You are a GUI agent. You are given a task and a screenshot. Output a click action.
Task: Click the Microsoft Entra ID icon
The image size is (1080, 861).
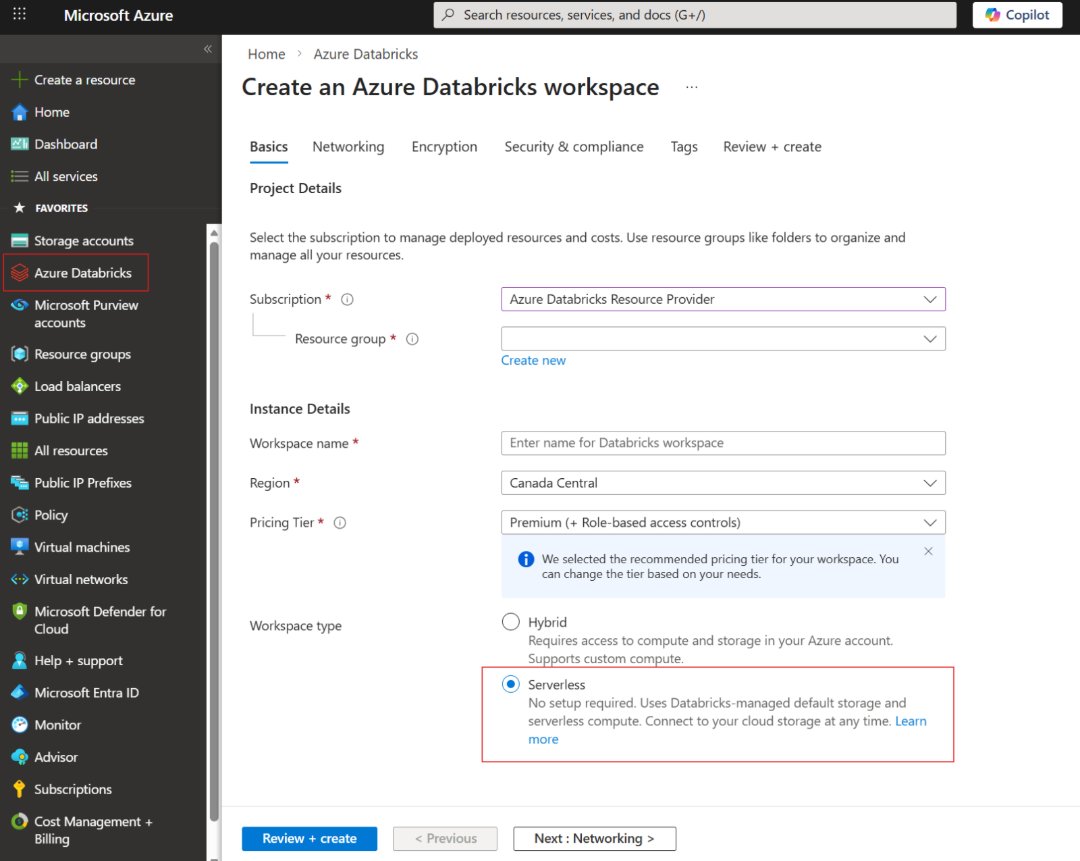tap(19, 693)
